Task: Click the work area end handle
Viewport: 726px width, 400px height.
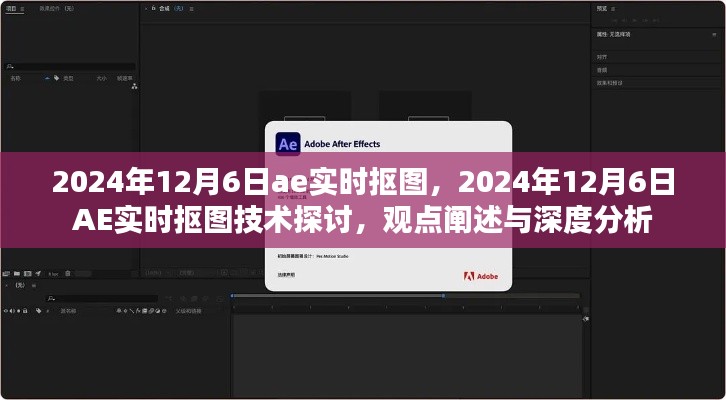Action: (x=443, y=295)
